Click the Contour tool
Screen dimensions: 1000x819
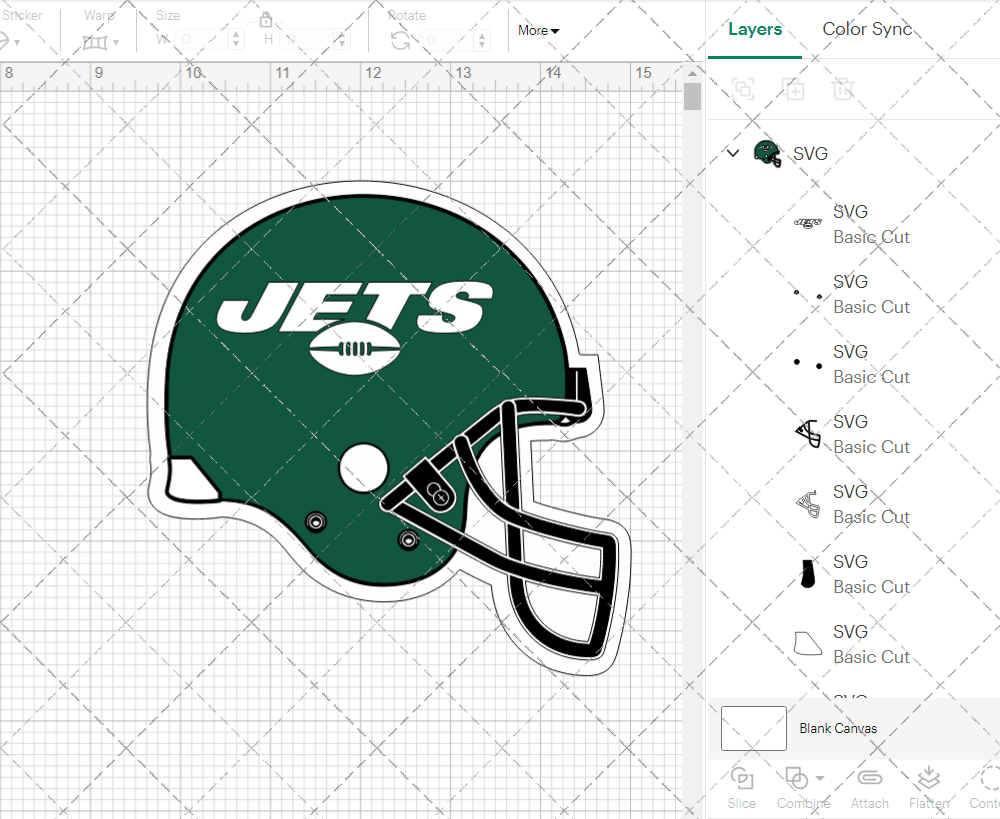pos(985,788)
